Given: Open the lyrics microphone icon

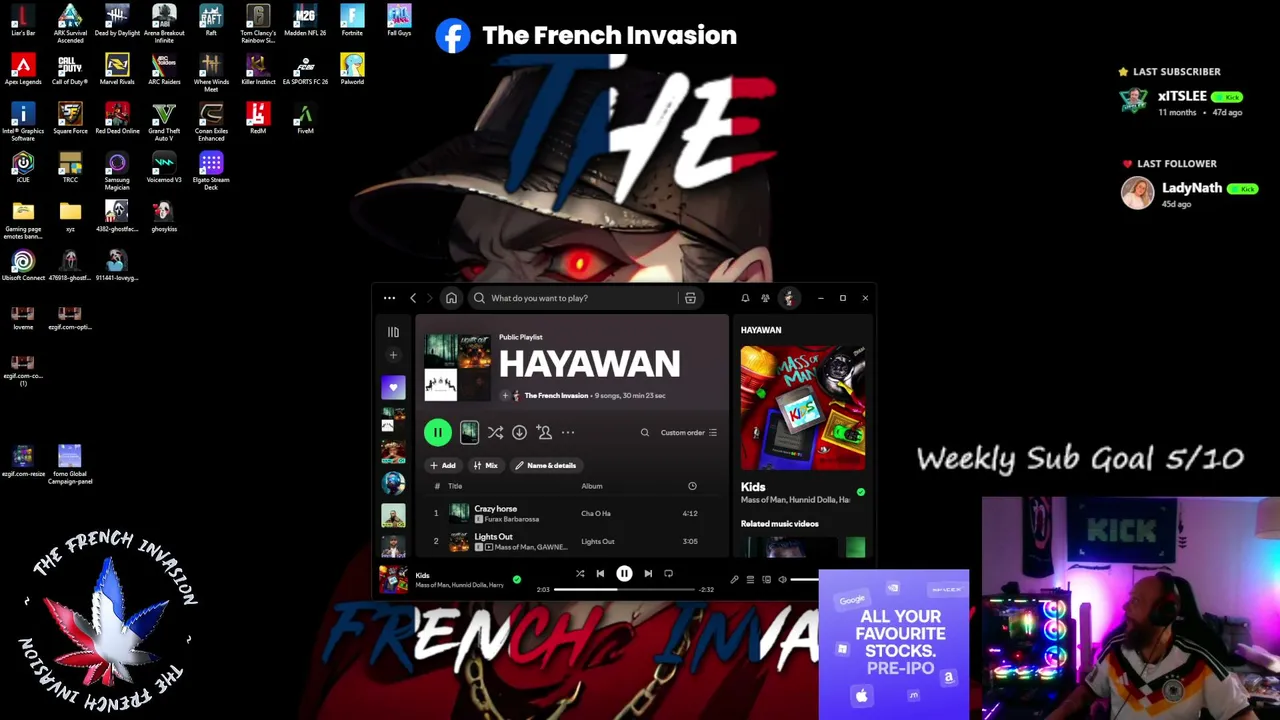Looking at the screenshot, I should [734, 580].
